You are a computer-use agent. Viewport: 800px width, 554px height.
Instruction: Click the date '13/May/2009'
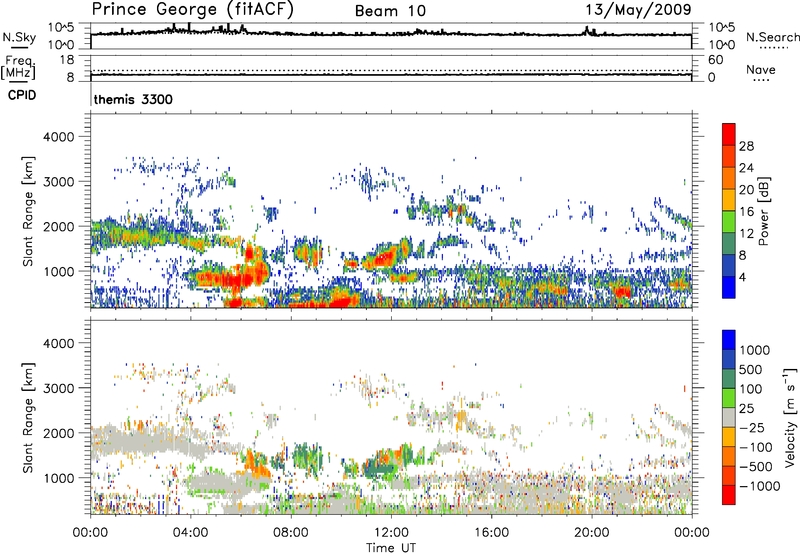pos(638,10)
